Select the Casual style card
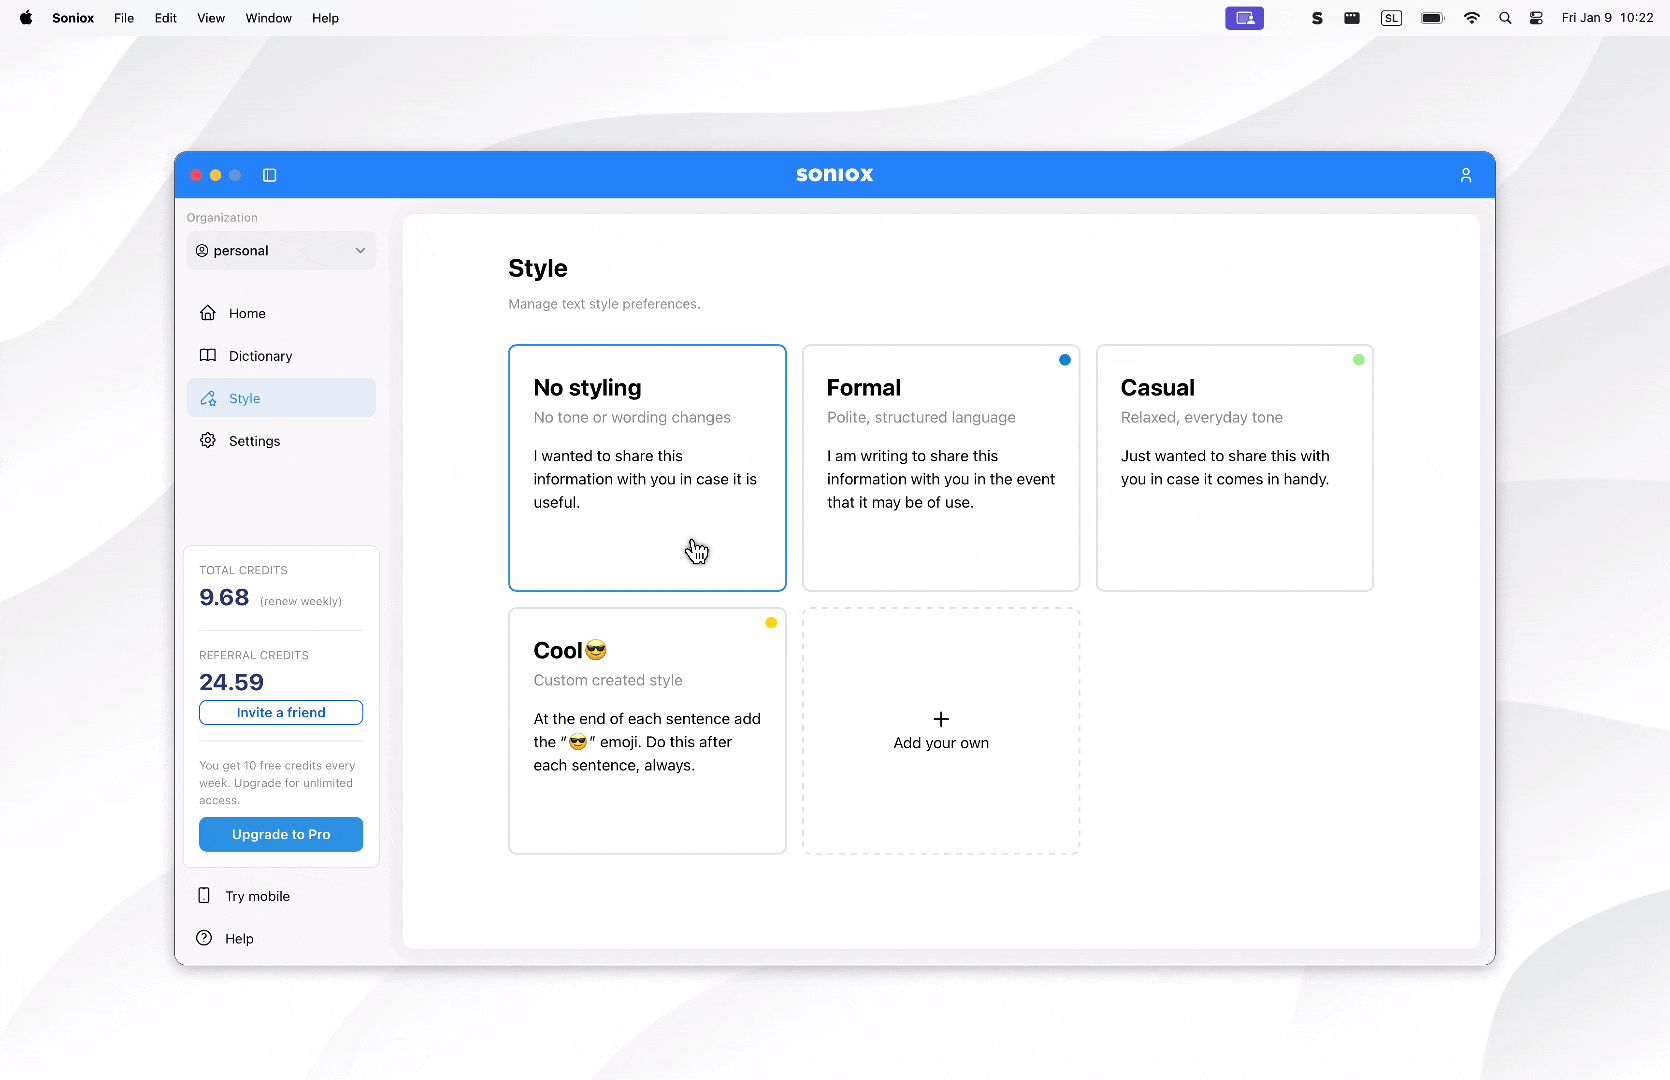The width and height of the screenshot is (1670, 1080). 1234,467
